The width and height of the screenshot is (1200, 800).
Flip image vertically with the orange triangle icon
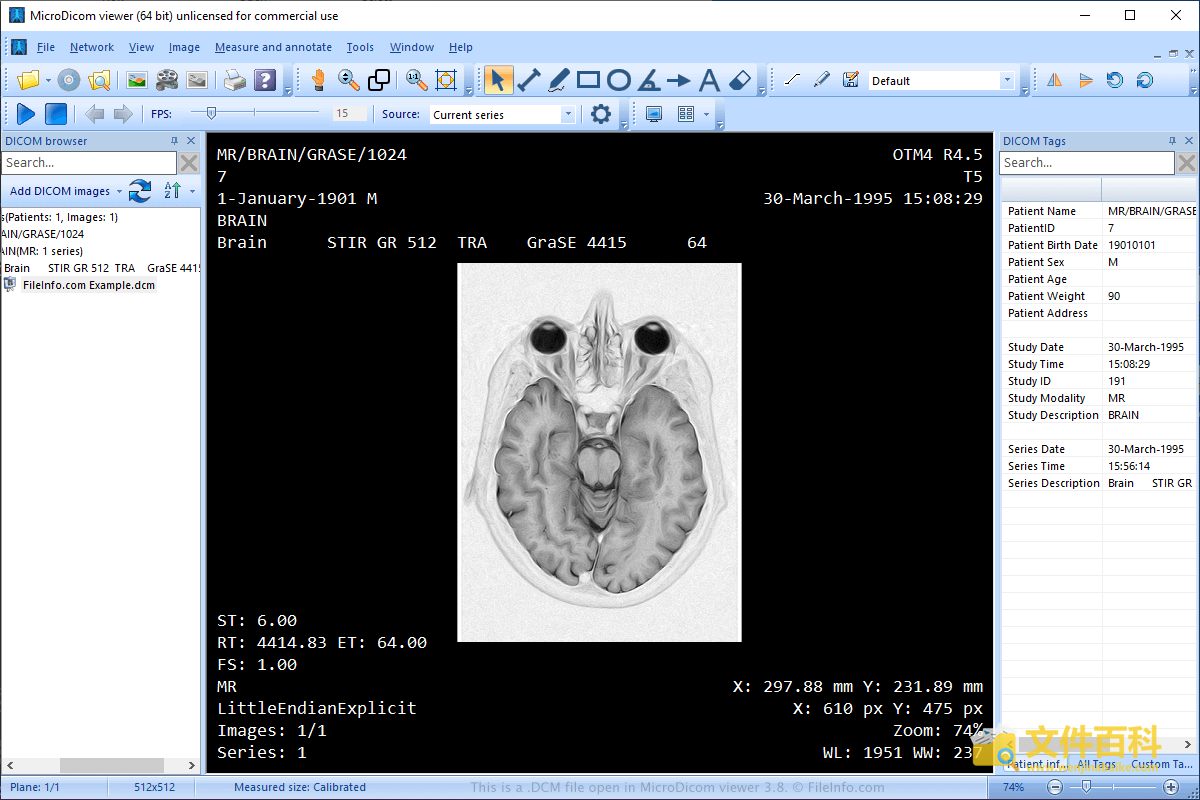click(x=1085, y=80)
